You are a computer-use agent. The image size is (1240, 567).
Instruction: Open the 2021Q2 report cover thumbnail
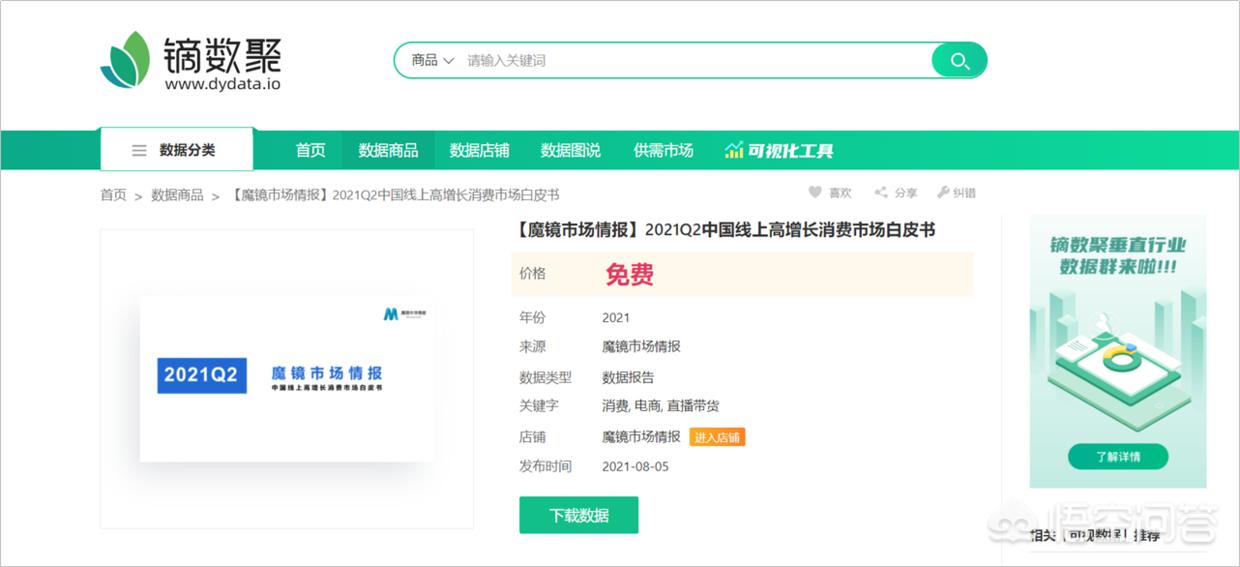pos(287,378)
